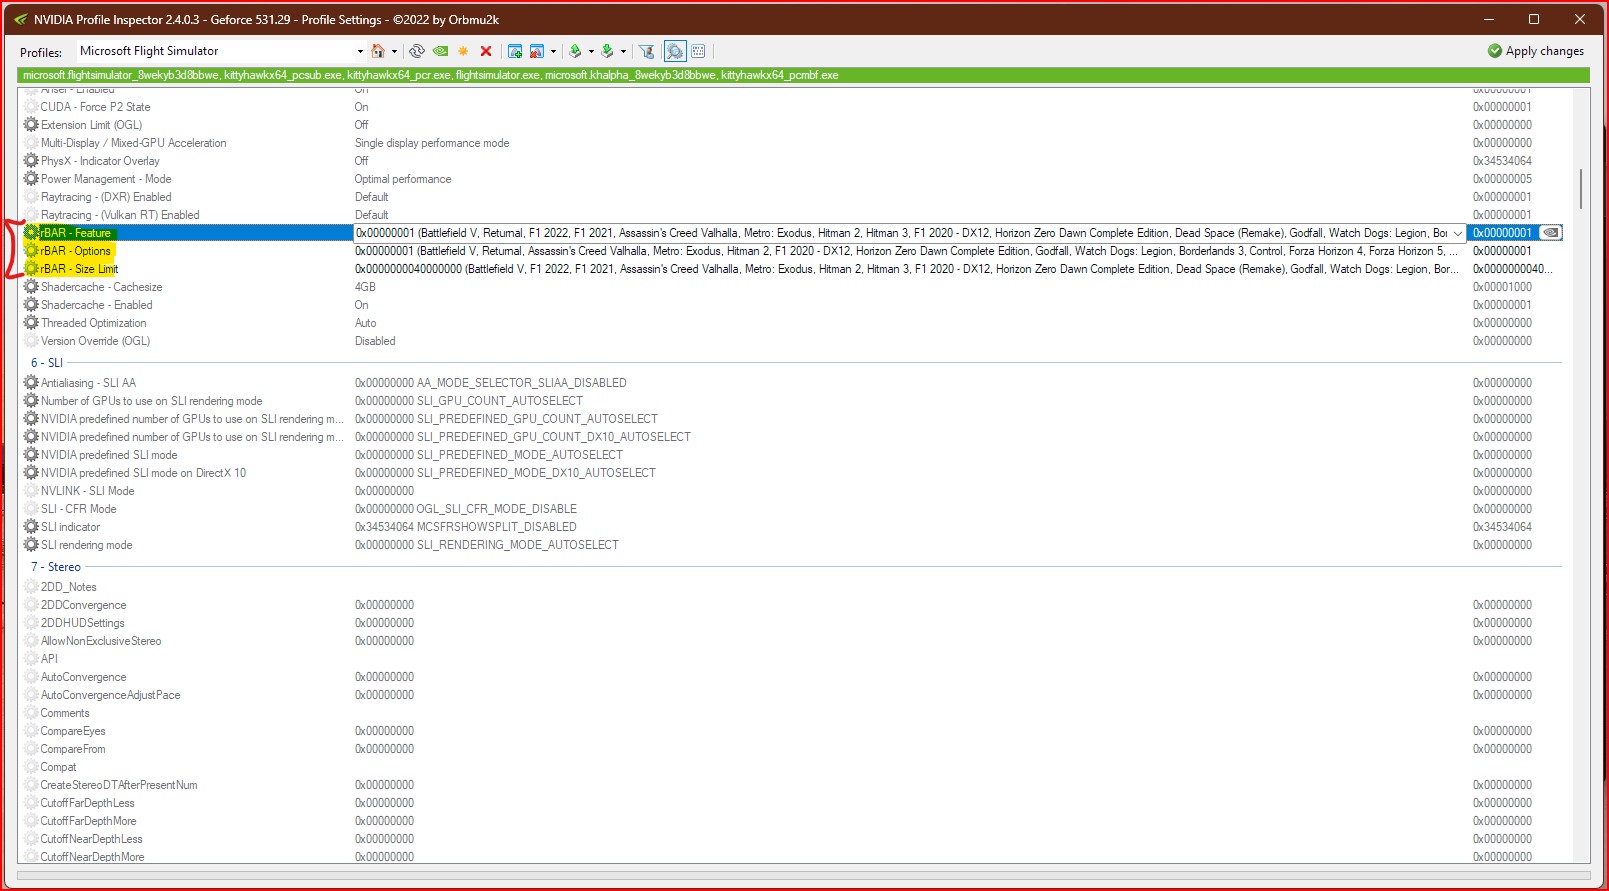The height and width of the screenshot is (891, 1609).
Task: Select CUDA - Force P2 State row
Action: (x=793, y=107)
